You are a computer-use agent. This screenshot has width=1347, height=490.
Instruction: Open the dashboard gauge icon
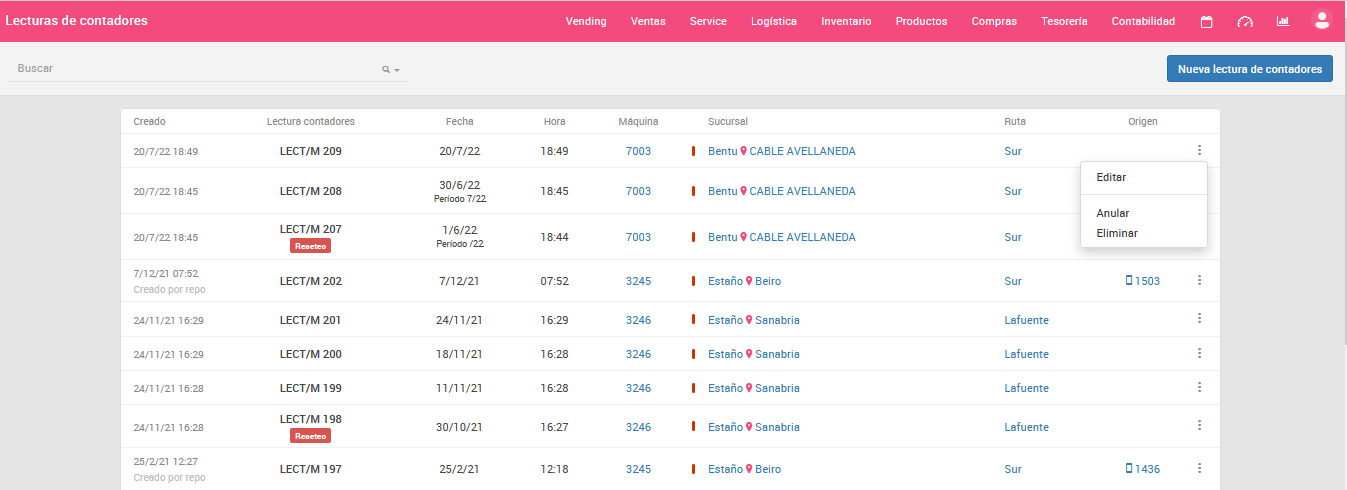(1244, 22)
